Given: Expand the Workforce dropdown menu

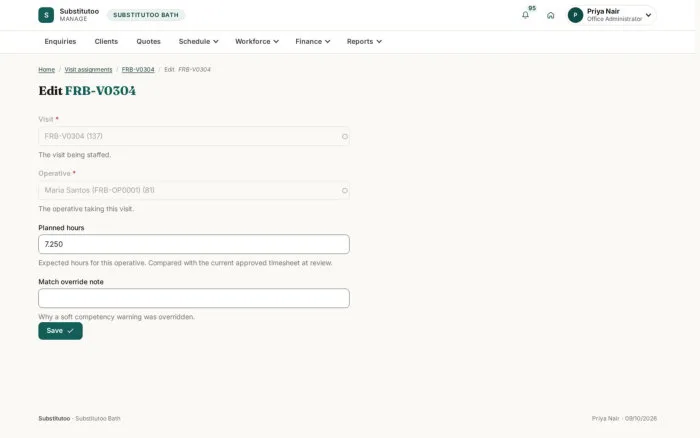Looking at the screenshot, I should click(x=257, y=42).
